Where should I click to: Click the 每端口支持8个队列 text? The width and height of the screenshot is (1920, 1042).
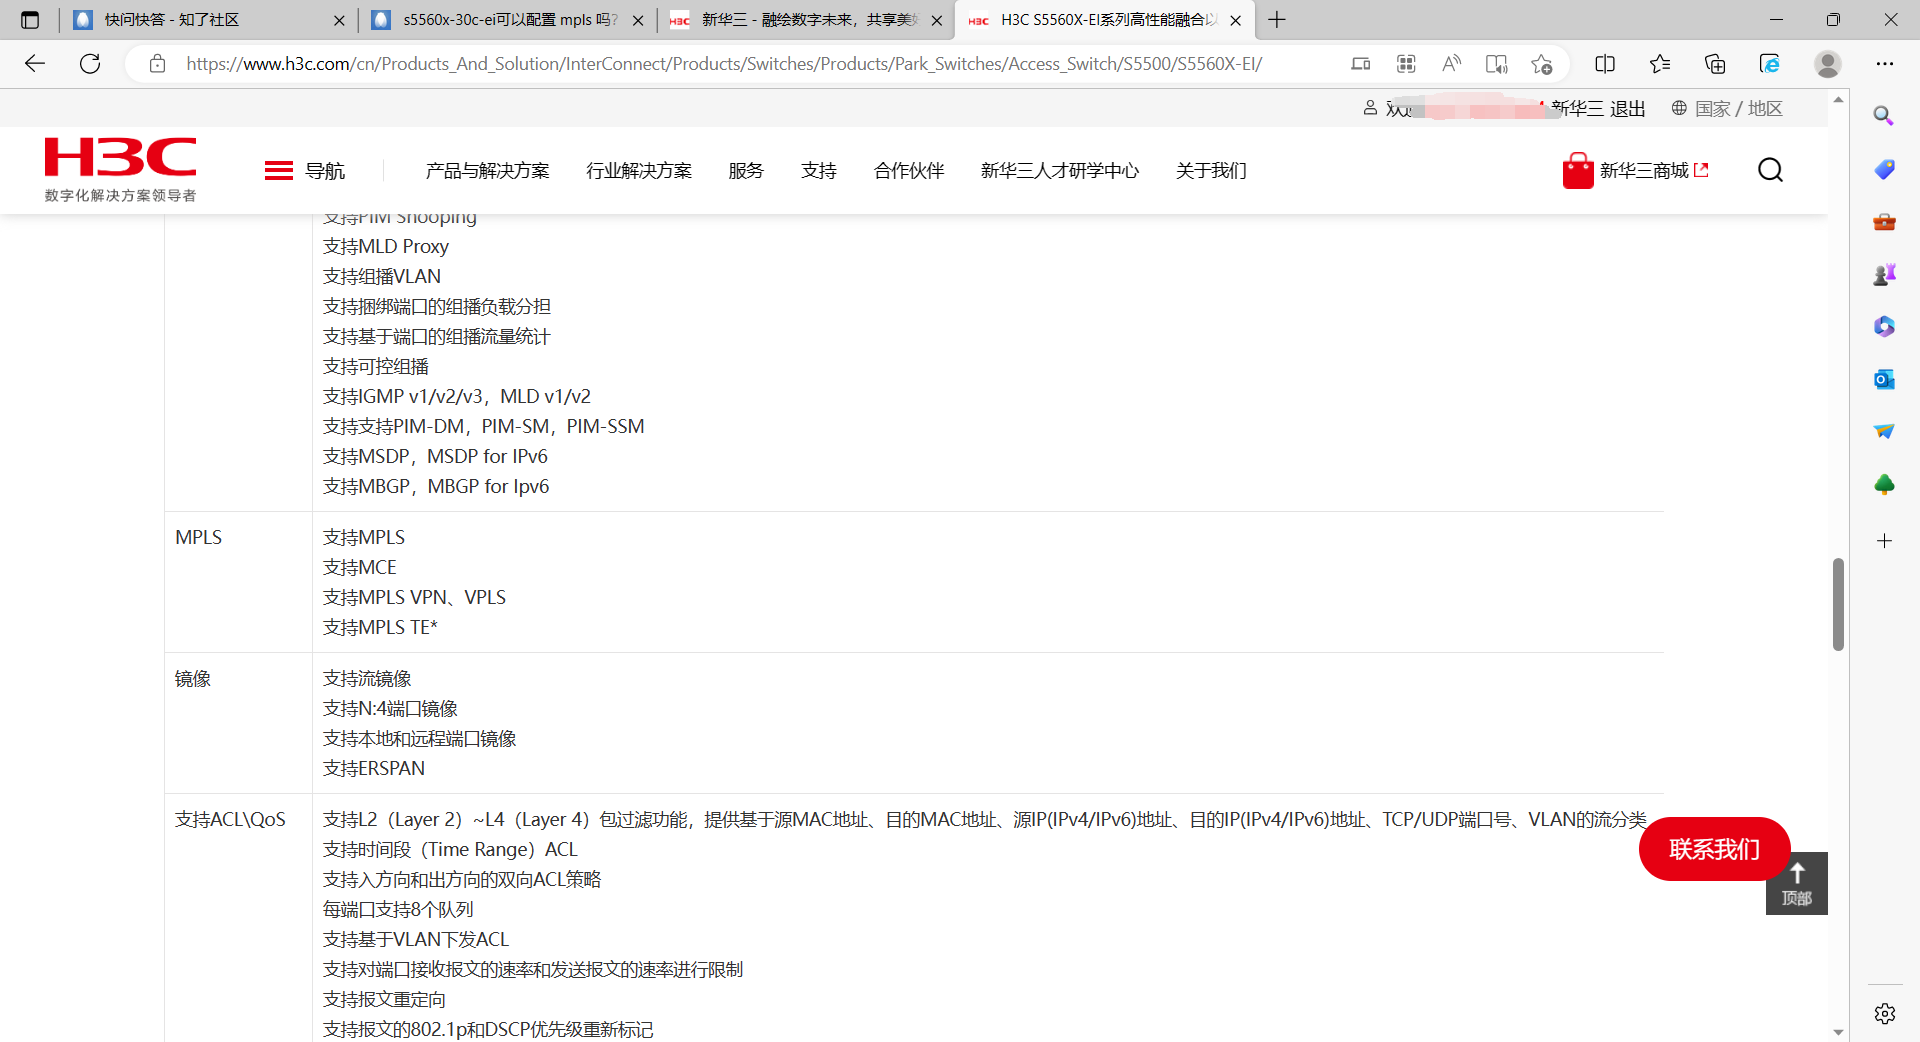(x=398, y=909)
